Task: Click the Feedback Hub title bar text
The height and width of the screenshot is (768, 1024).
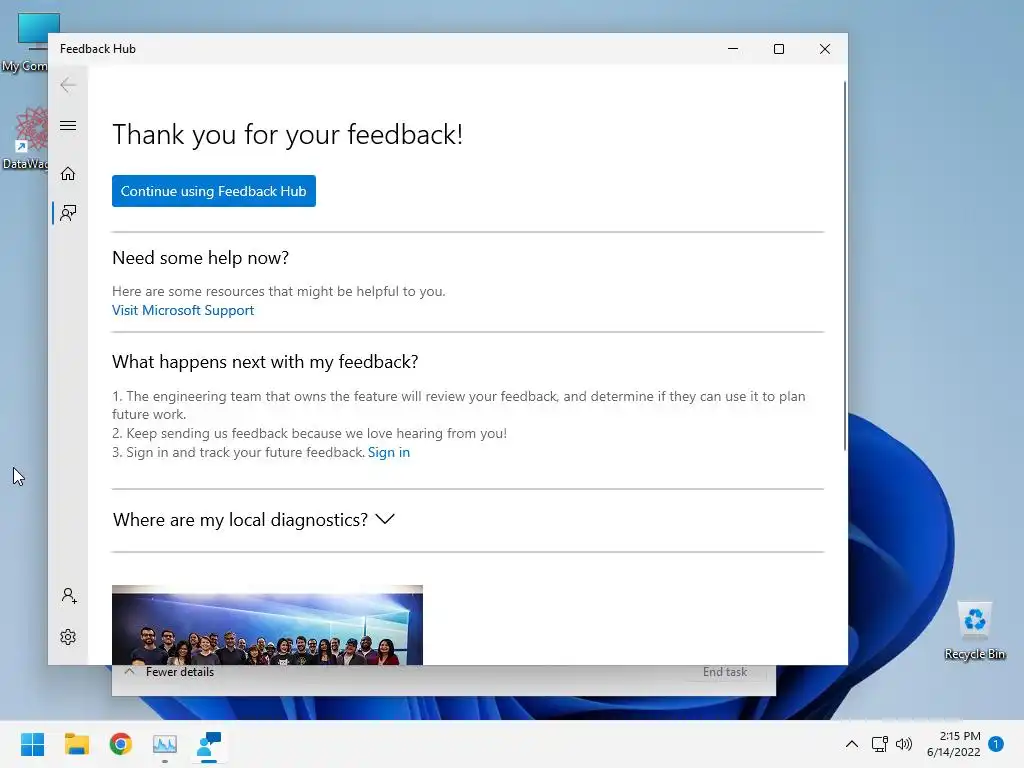Action: click(98, 49)
